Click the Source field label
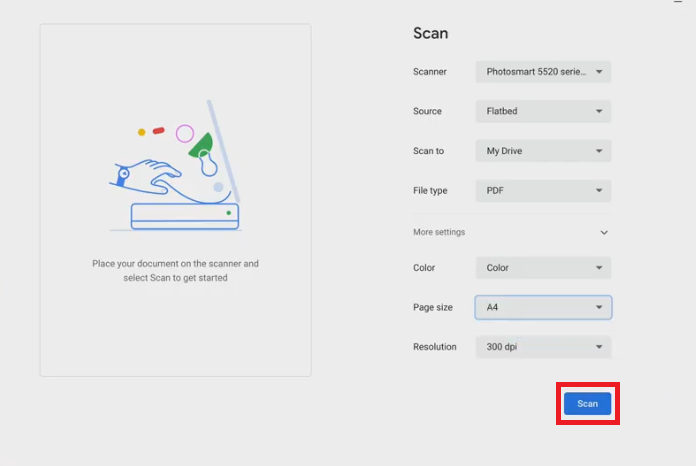The image size is (696, 466). 427,111
